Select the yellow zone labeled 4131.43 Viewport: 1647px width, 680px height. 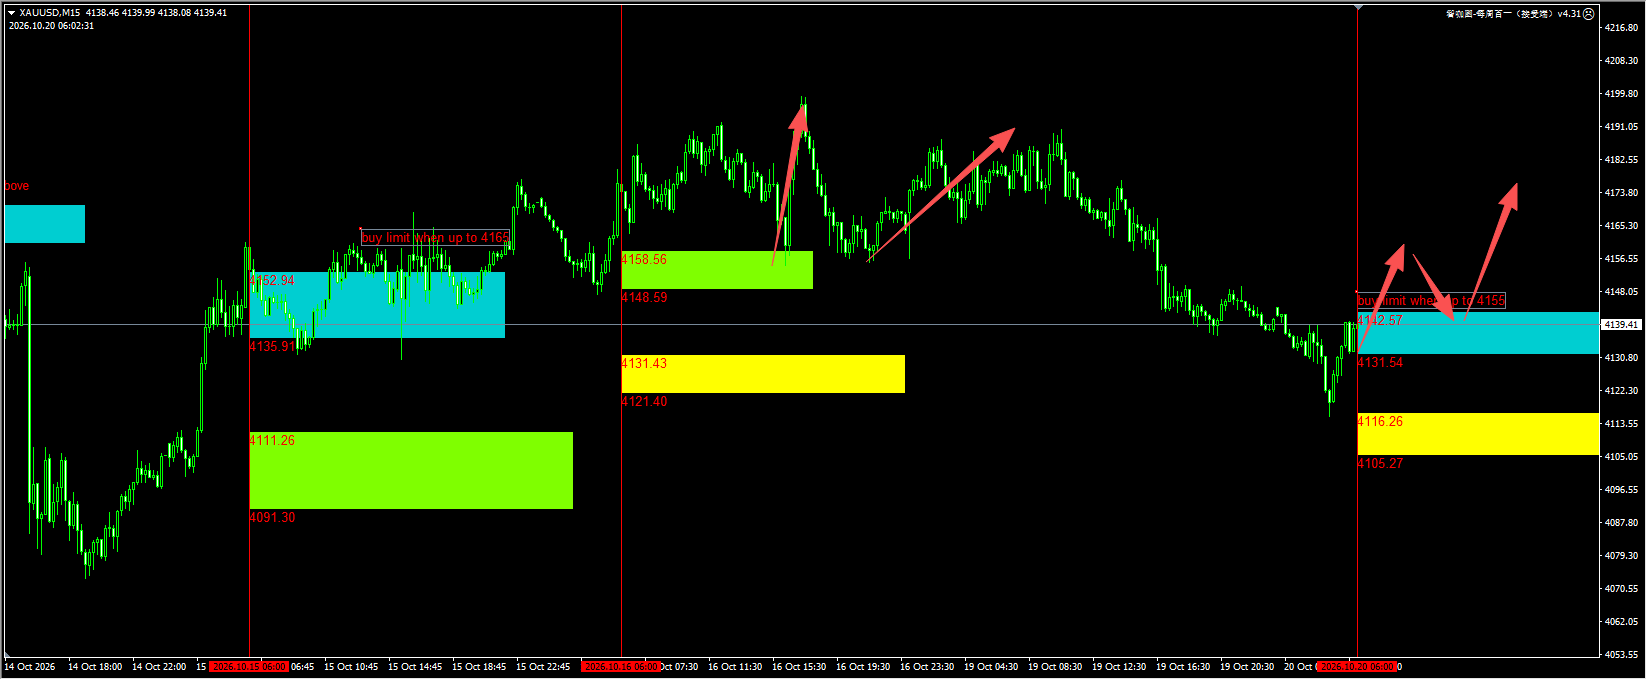tap(763, 374)
